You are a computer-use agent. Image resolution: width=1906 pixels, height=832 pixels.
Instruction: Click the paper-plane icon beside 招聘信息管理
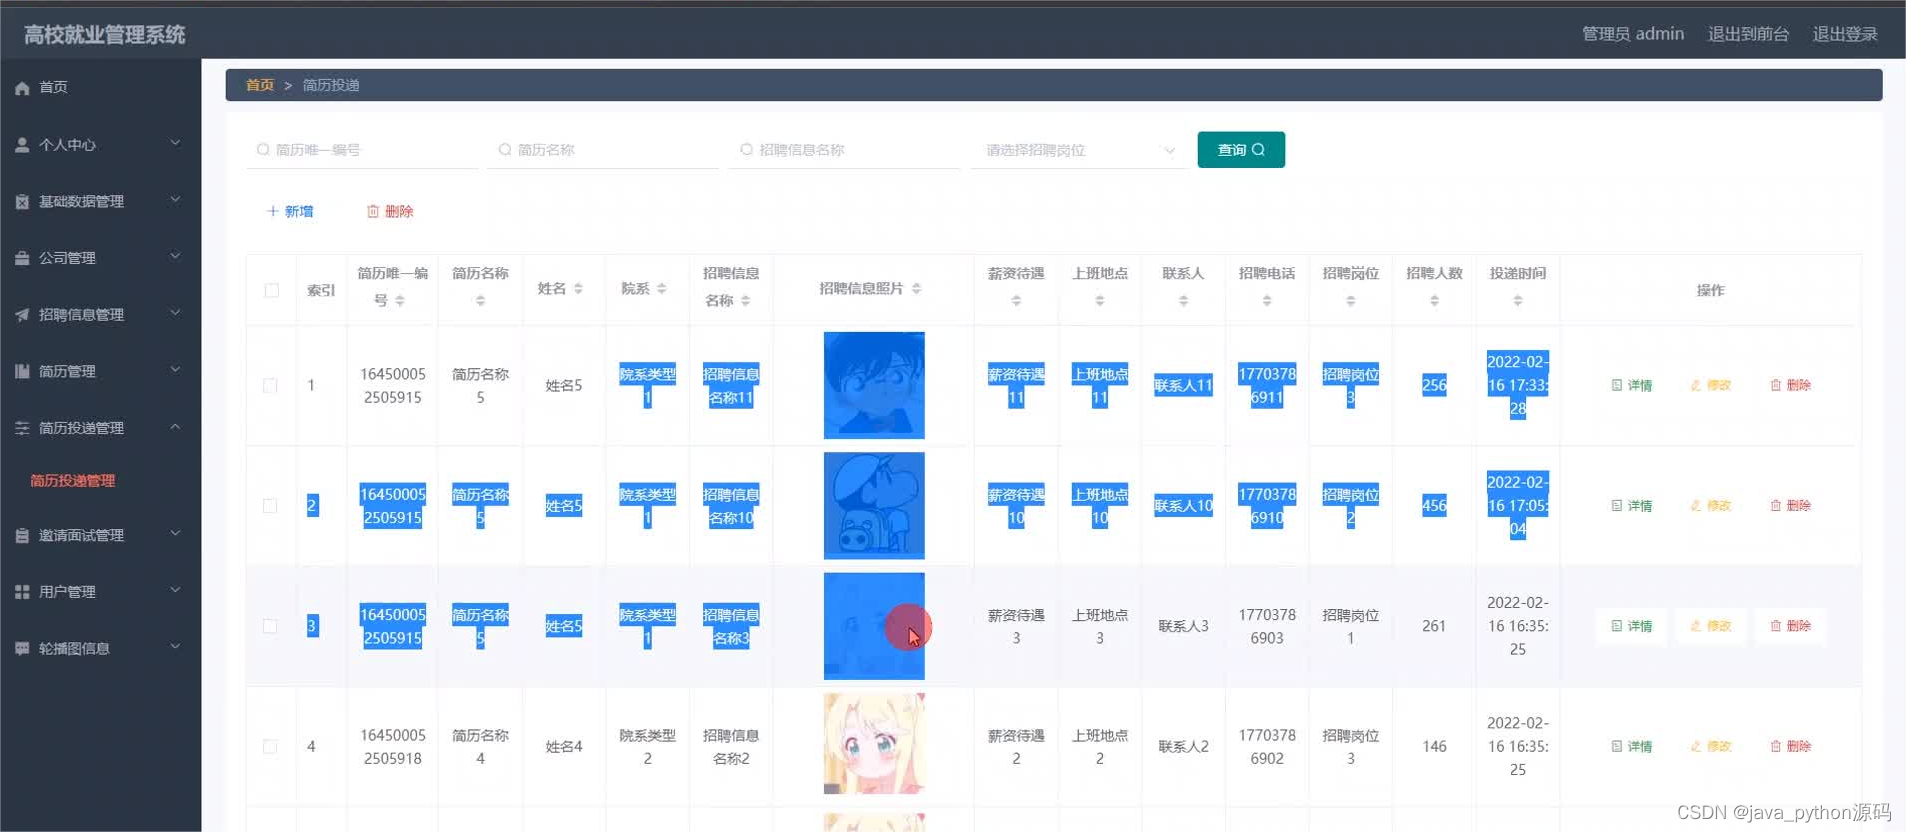[x=22, y=315]
